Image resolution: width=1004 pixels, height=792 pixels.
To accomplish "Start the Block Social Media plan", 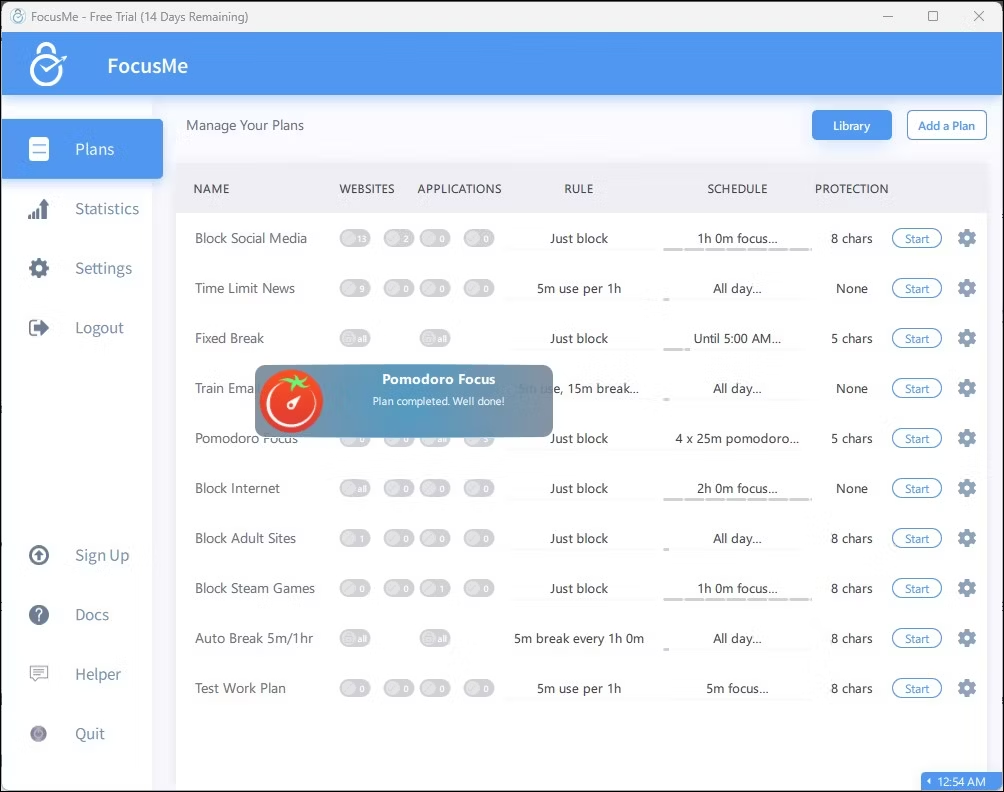I will tap(917, 238).
